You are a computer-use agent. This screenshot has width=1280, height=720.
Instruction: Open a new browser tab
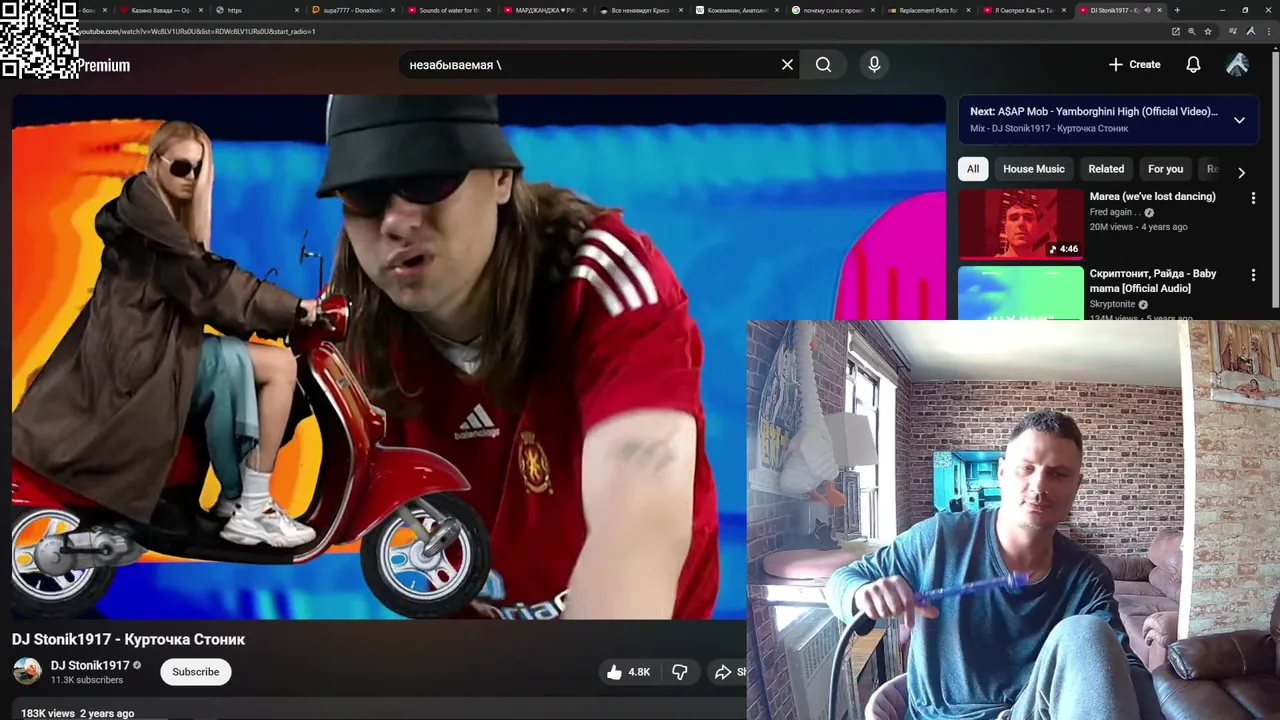pyautogui.click(x=1177, y=10)
